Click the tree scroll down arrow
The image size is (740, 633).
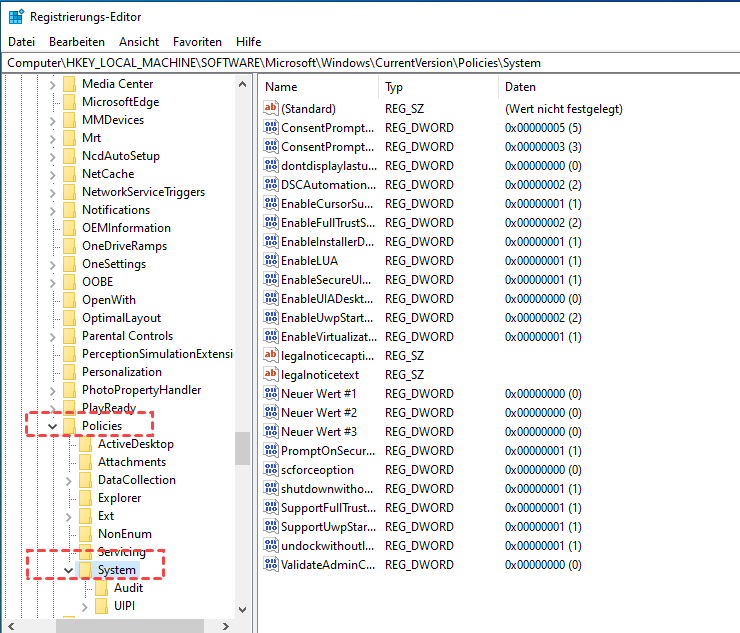(x=243, y=609)
